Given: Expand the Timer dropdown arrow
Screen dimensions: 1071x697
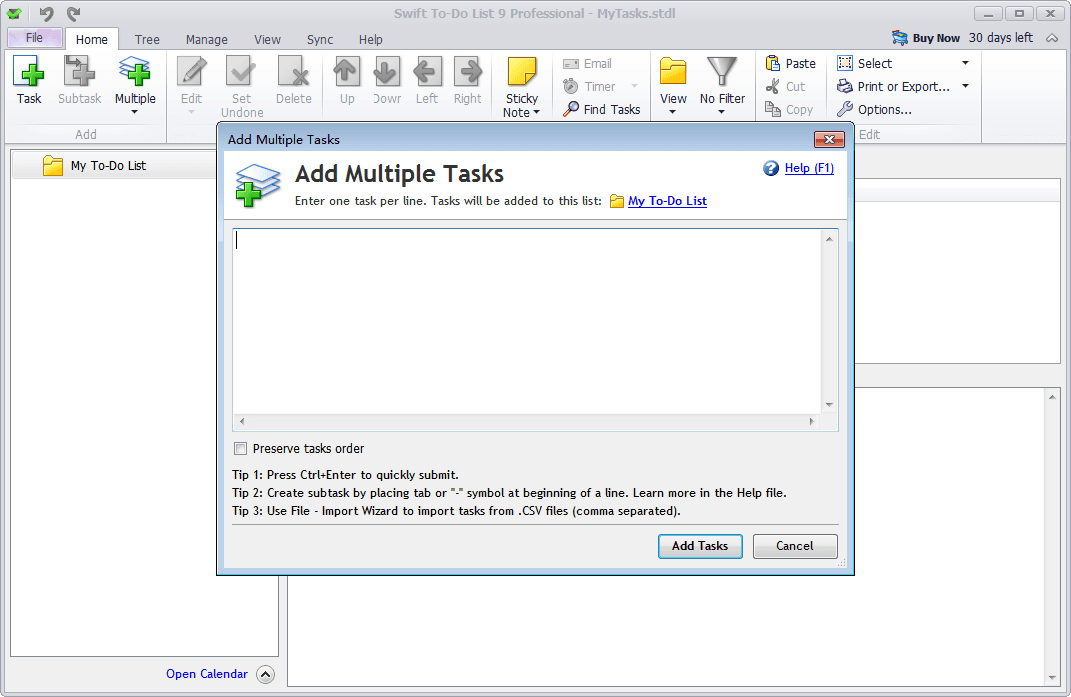Looking at the screenshot, I should click(634, 86).
